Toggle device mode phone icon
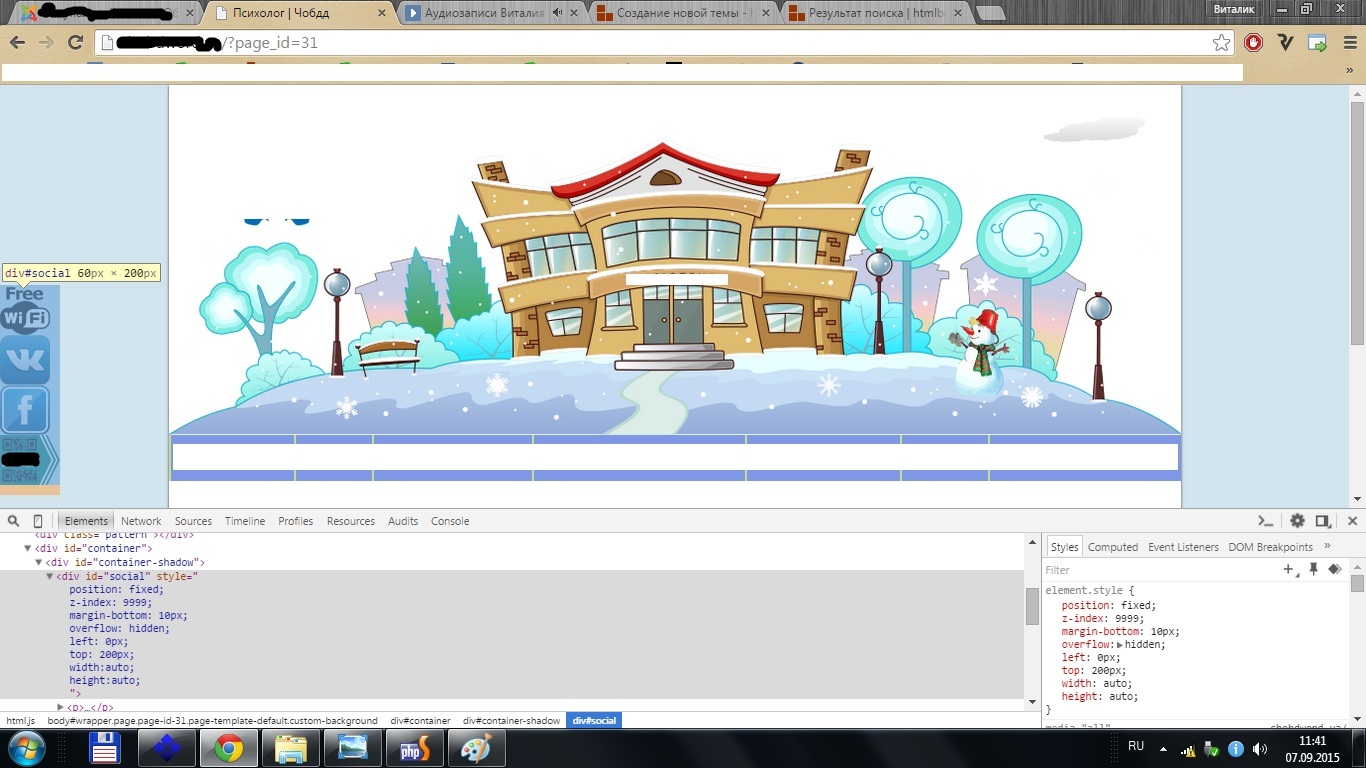The image size is (1366, 768). (38, 521)
